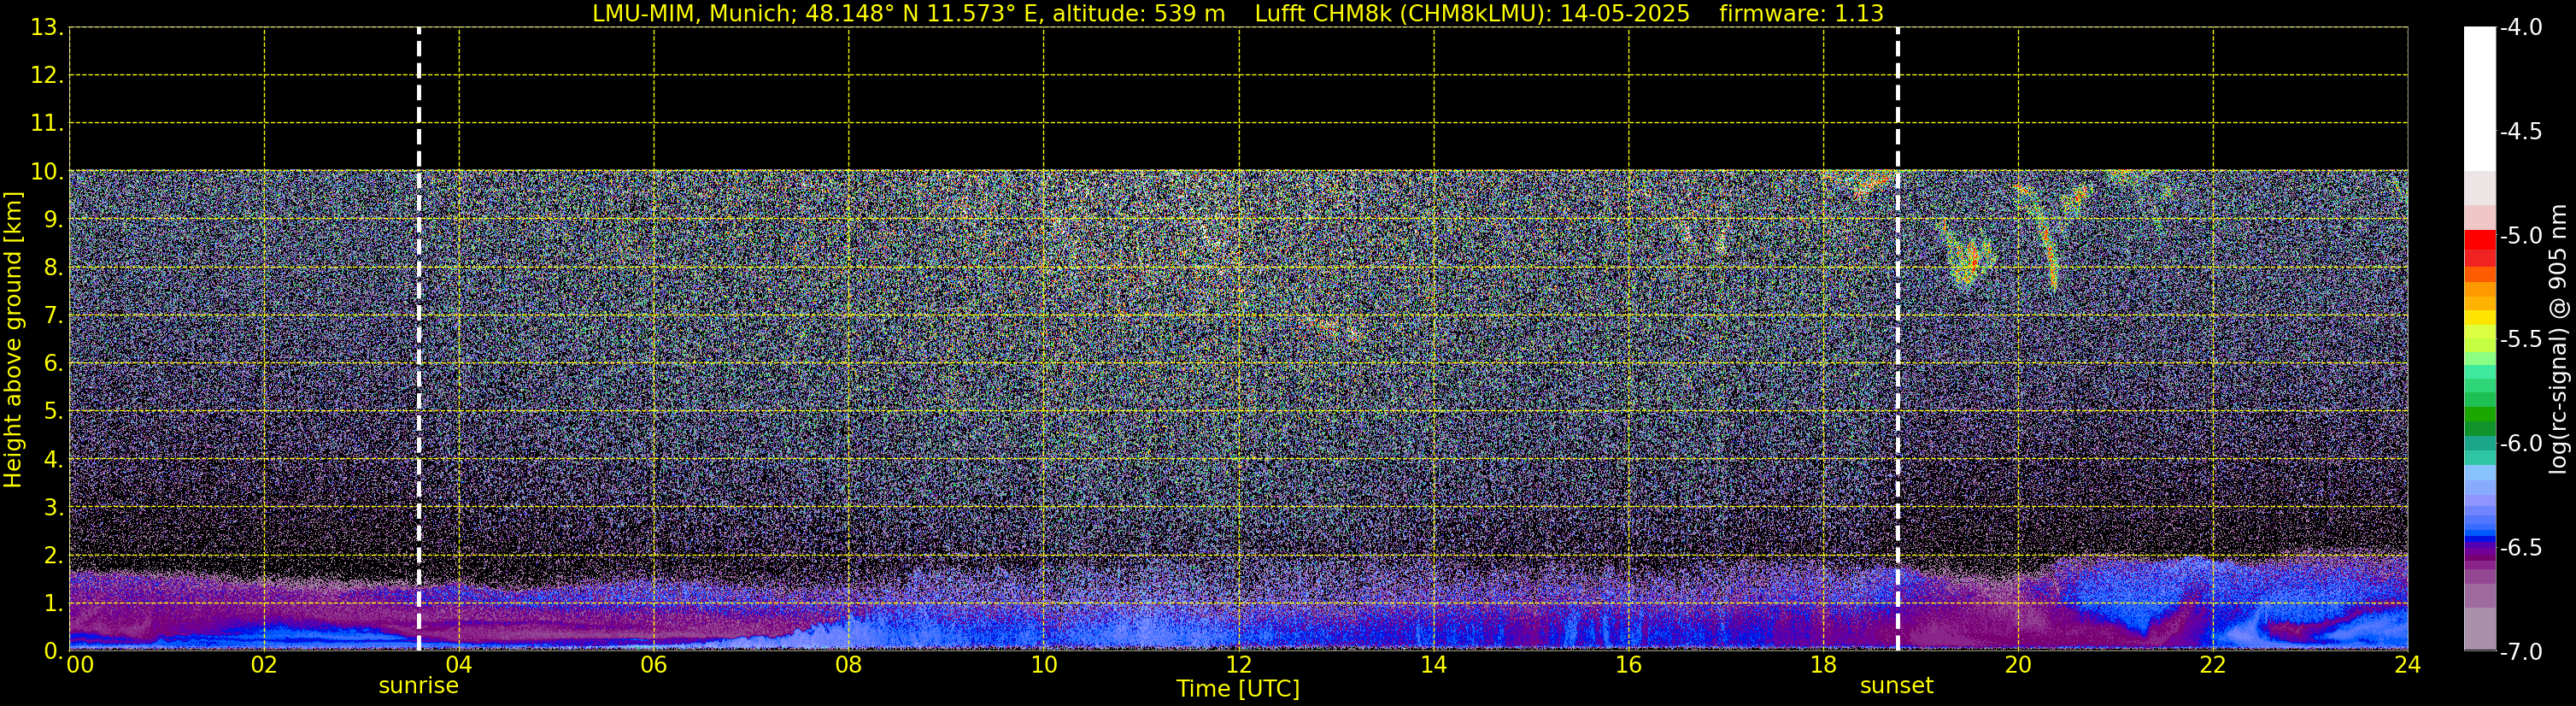Image resolution: width=2576 pixels, height=706 pixels.
Task: Click the height axis tick '10.'
Action: (x=47, y=172)
